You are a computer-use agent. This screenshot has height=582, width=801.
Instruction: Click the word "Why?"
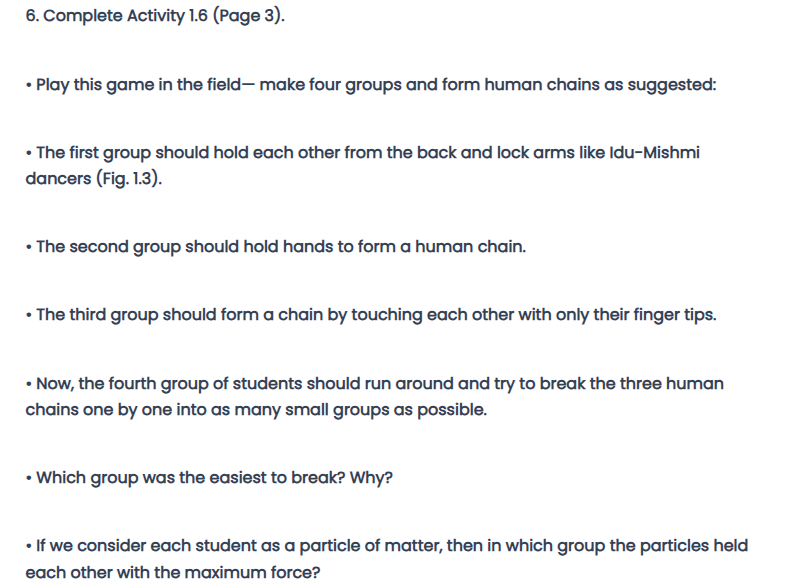pos(370,477)
